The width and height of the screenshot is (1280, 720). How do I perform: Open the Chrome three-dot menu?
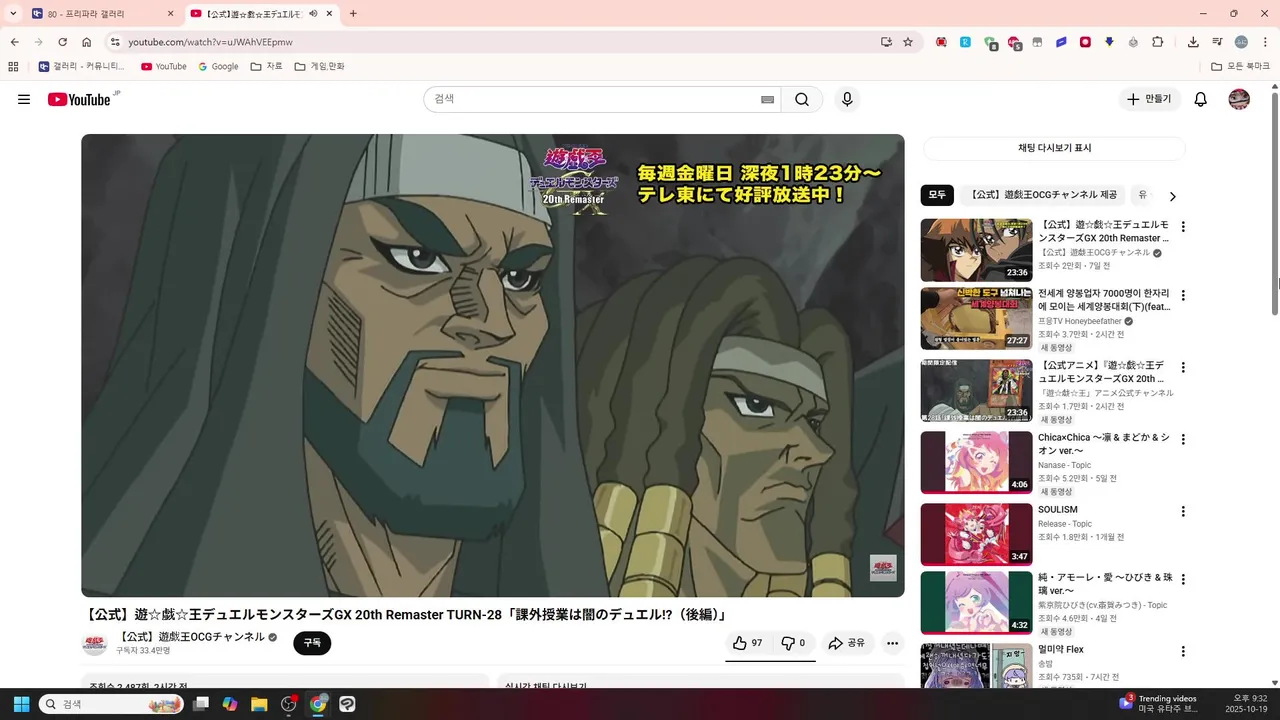1265,42
